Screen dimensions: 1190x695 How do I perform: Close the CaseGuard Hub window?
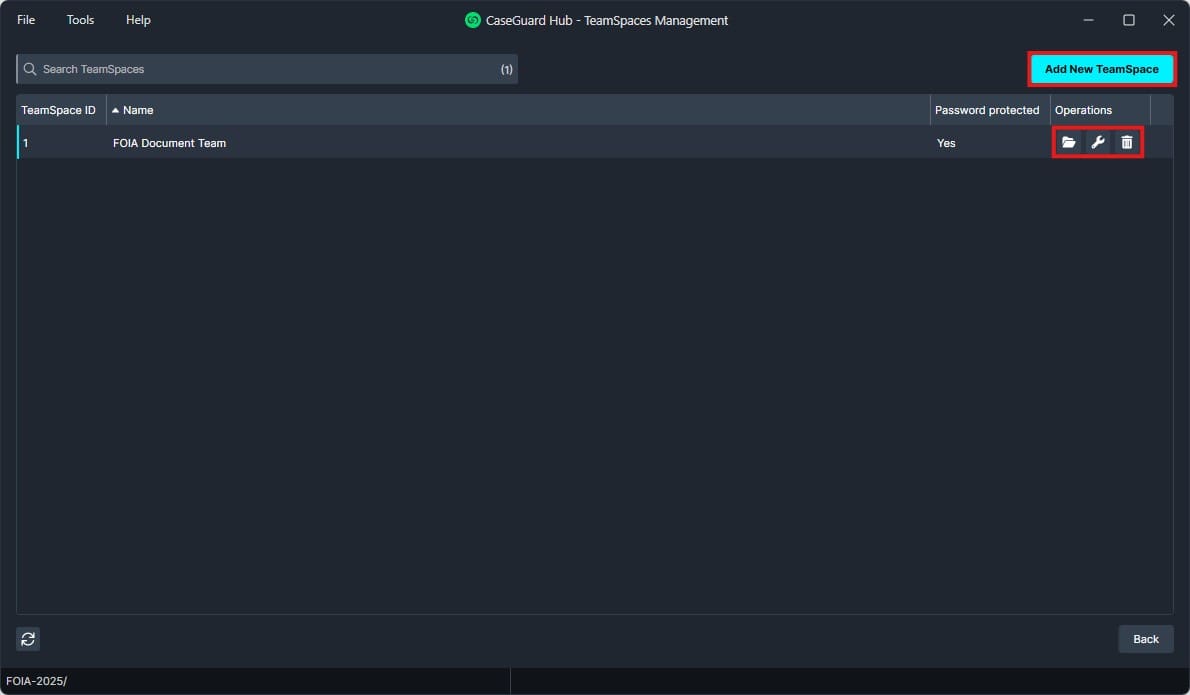pyautogui.click(x=1169, y=20)
